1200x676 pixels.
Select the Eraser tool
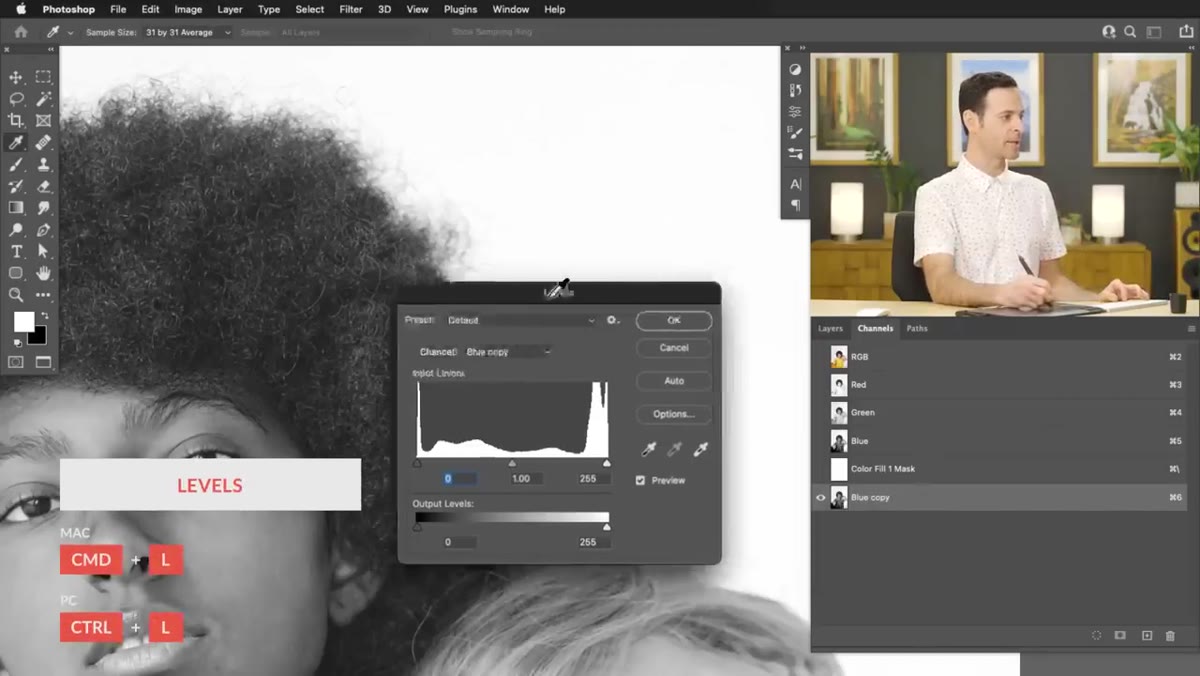(43, 186)
